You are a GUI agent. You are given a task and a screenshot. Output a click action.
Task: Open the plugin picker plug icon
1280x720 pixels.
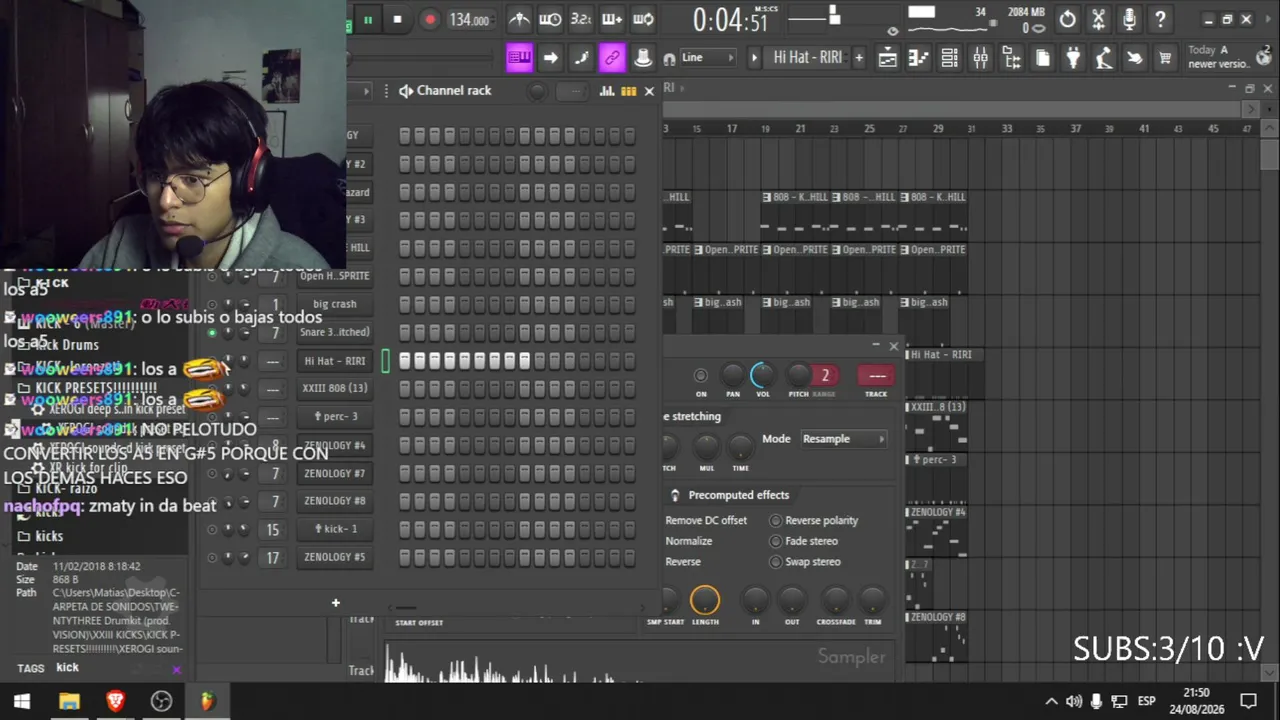pyautogui.click(x=1073, y=58)
